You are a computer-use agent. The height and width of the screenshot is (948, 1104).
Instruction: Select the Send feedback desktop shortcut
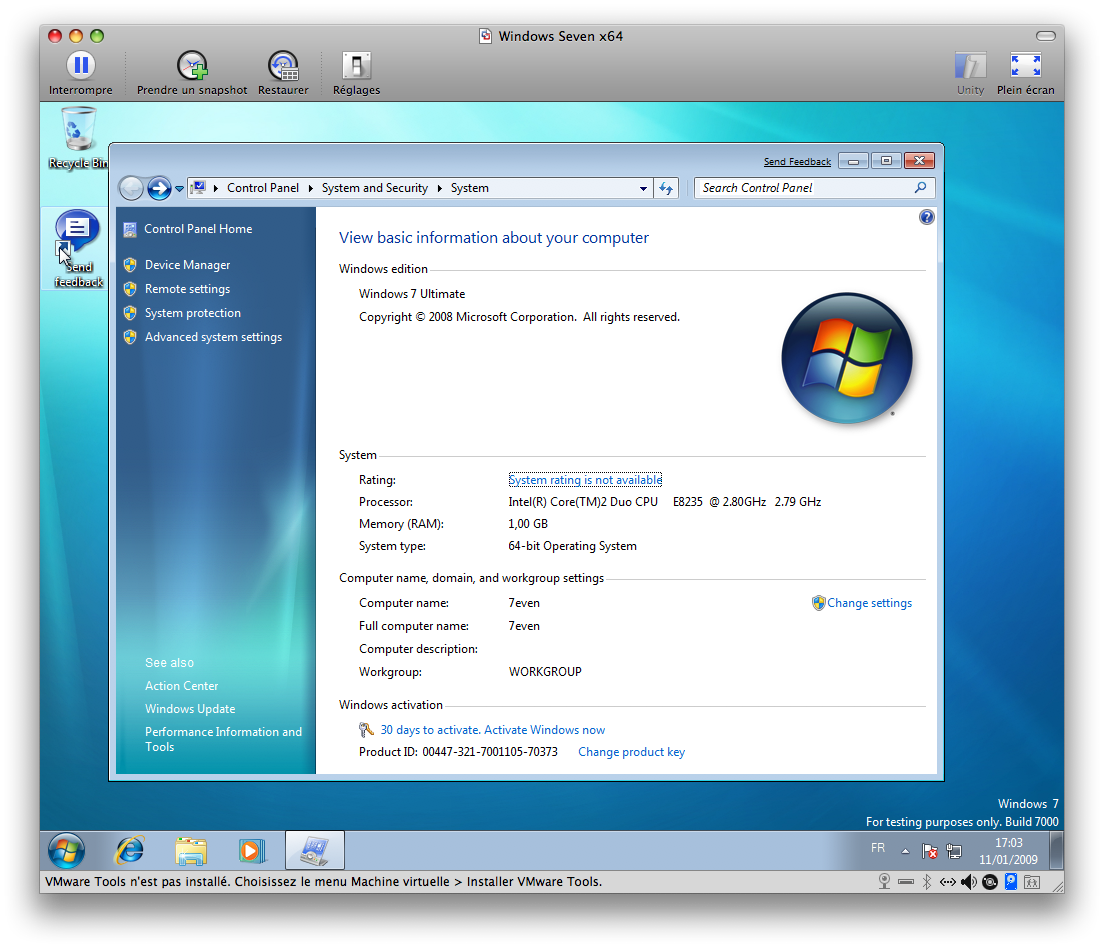[x=78, y=249]
